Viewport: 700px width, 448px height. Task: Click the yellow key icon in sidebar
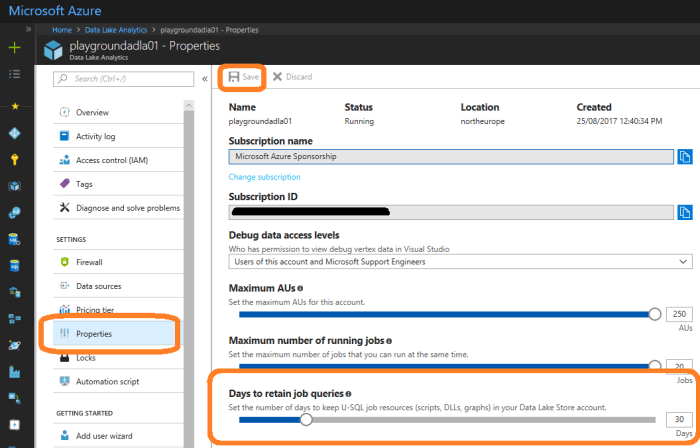click(14, 159)
